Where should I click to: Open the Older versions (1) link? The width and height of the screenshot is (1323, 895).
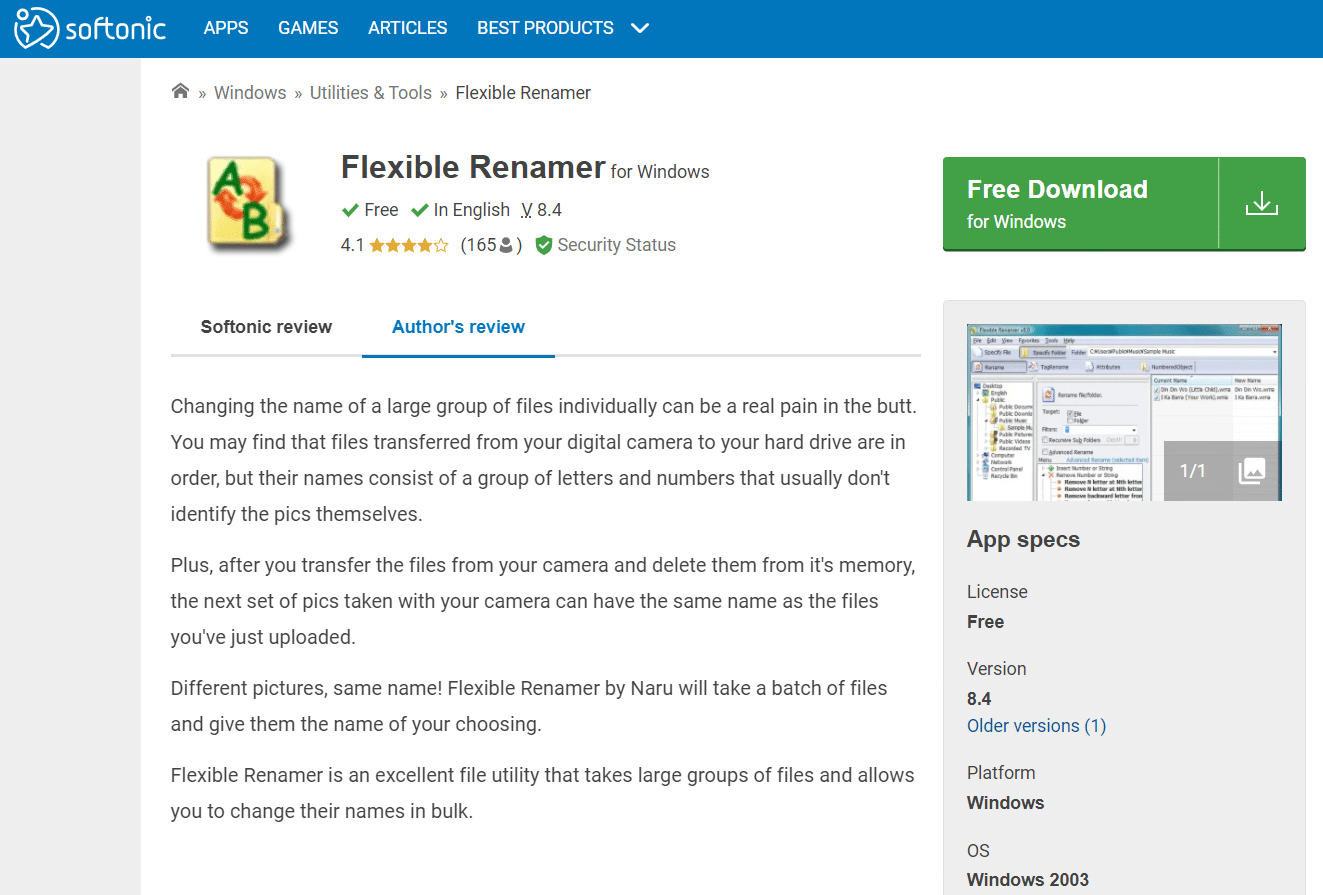1036,726
